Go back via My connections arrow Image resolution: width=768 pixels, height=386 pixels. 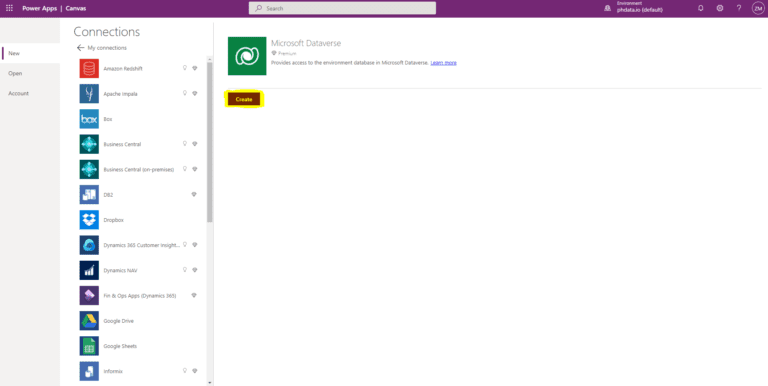tap(80, 48)
